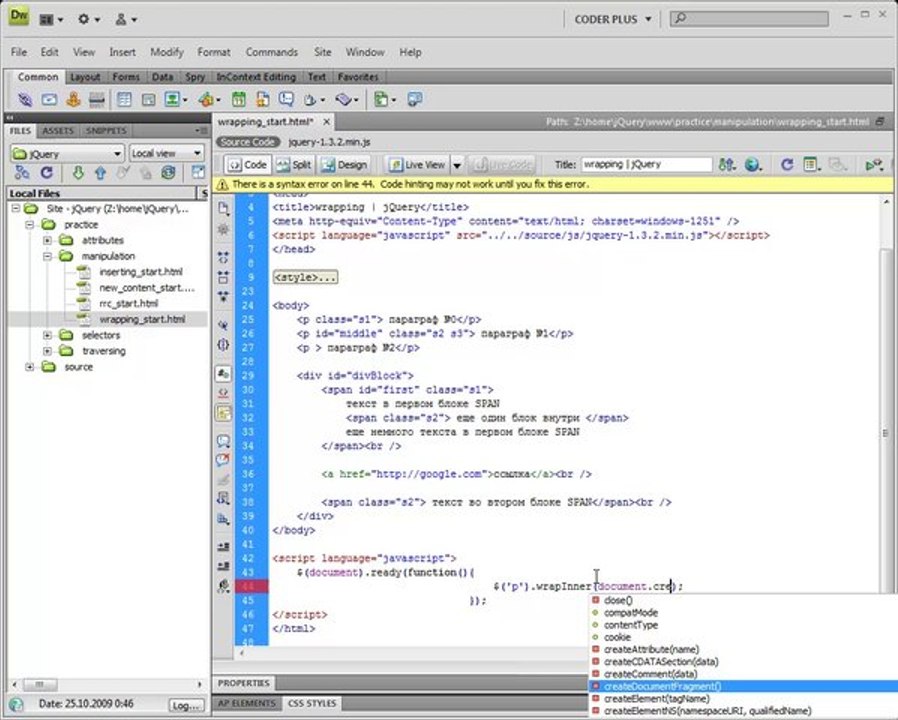
Task: Click the Source Code button
Action: pyautogui.click(x=248, y=142)
